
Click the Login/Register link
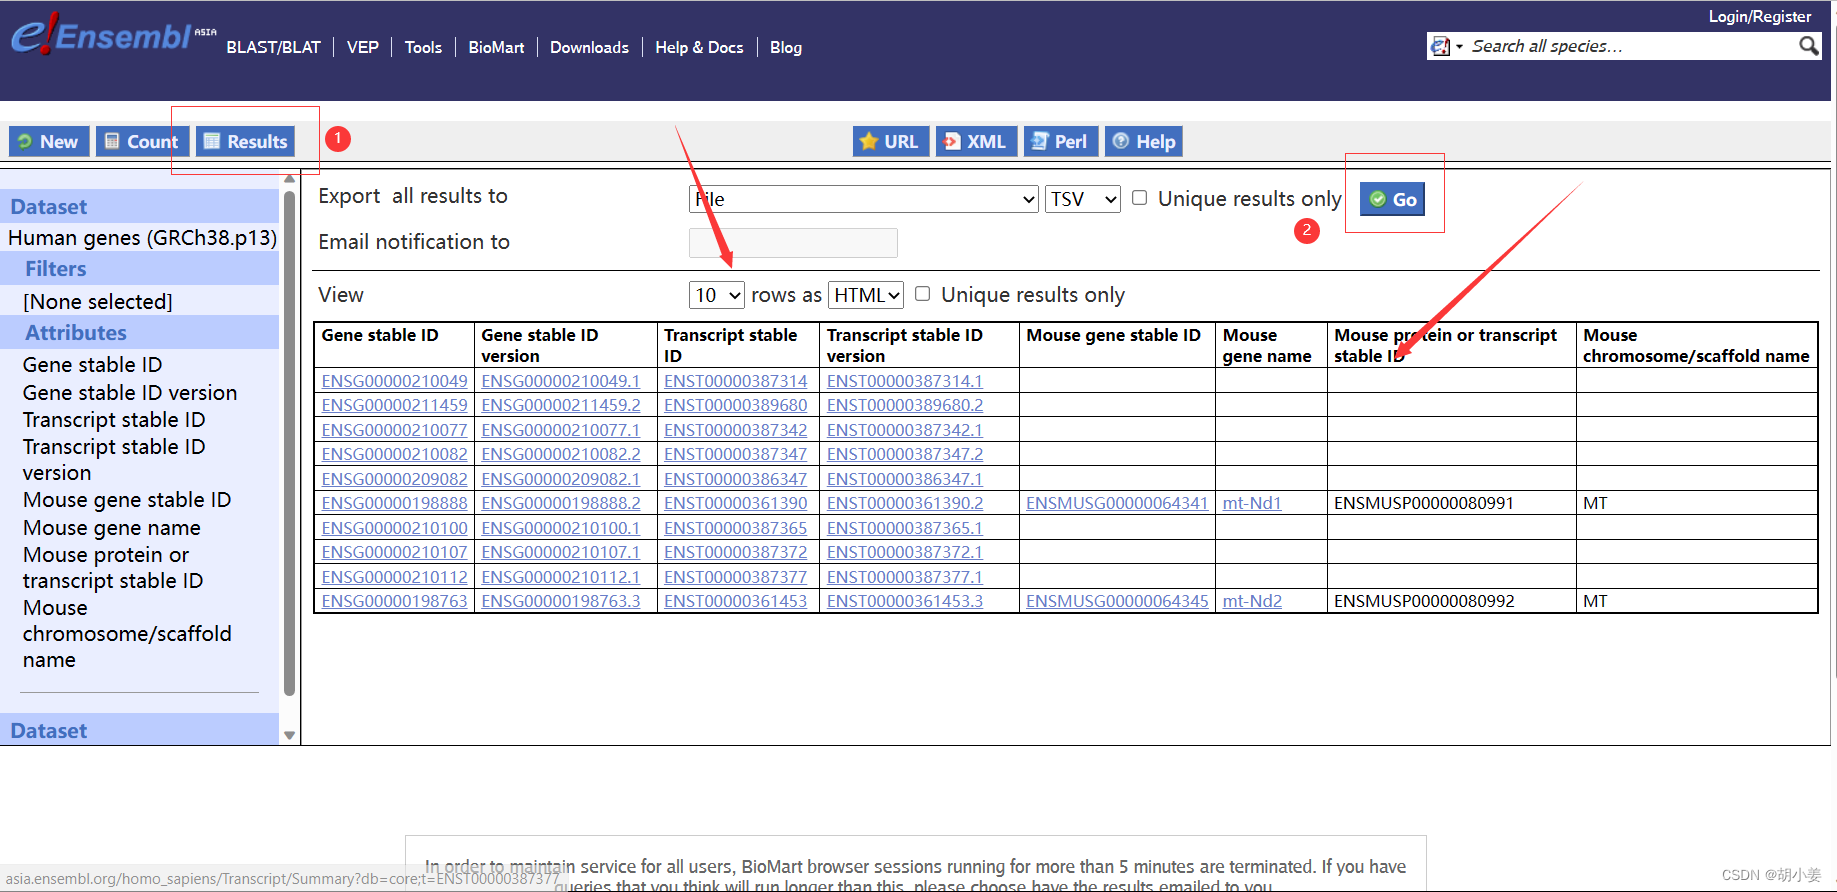[x=1760, y=16]
